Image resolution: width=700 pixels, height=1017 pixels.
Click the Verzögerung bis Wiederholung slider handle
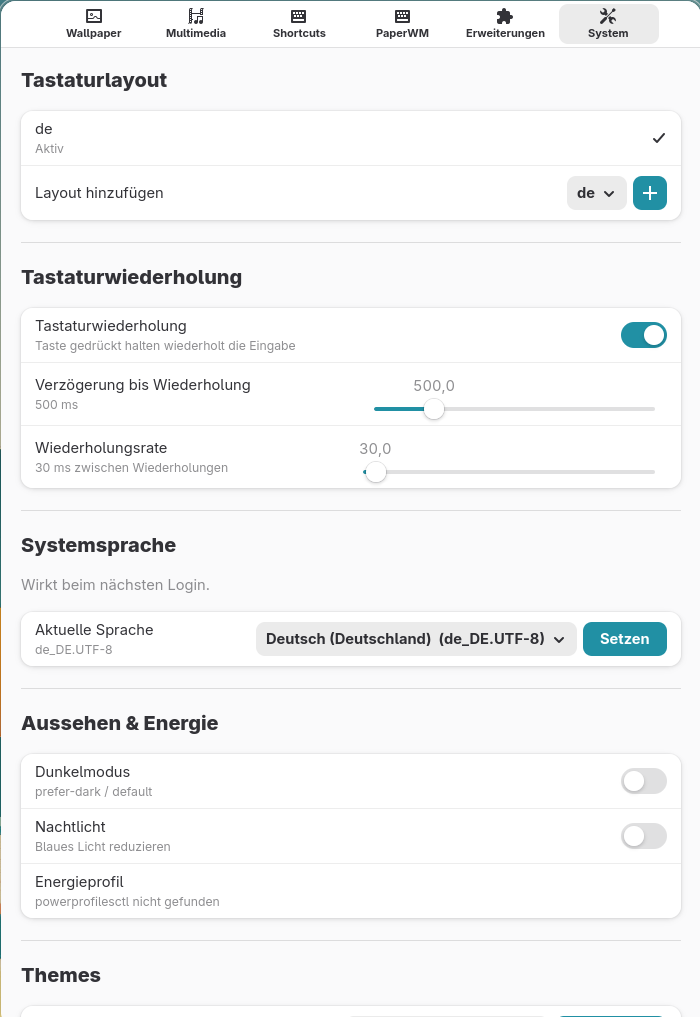(x=434, y=408)
